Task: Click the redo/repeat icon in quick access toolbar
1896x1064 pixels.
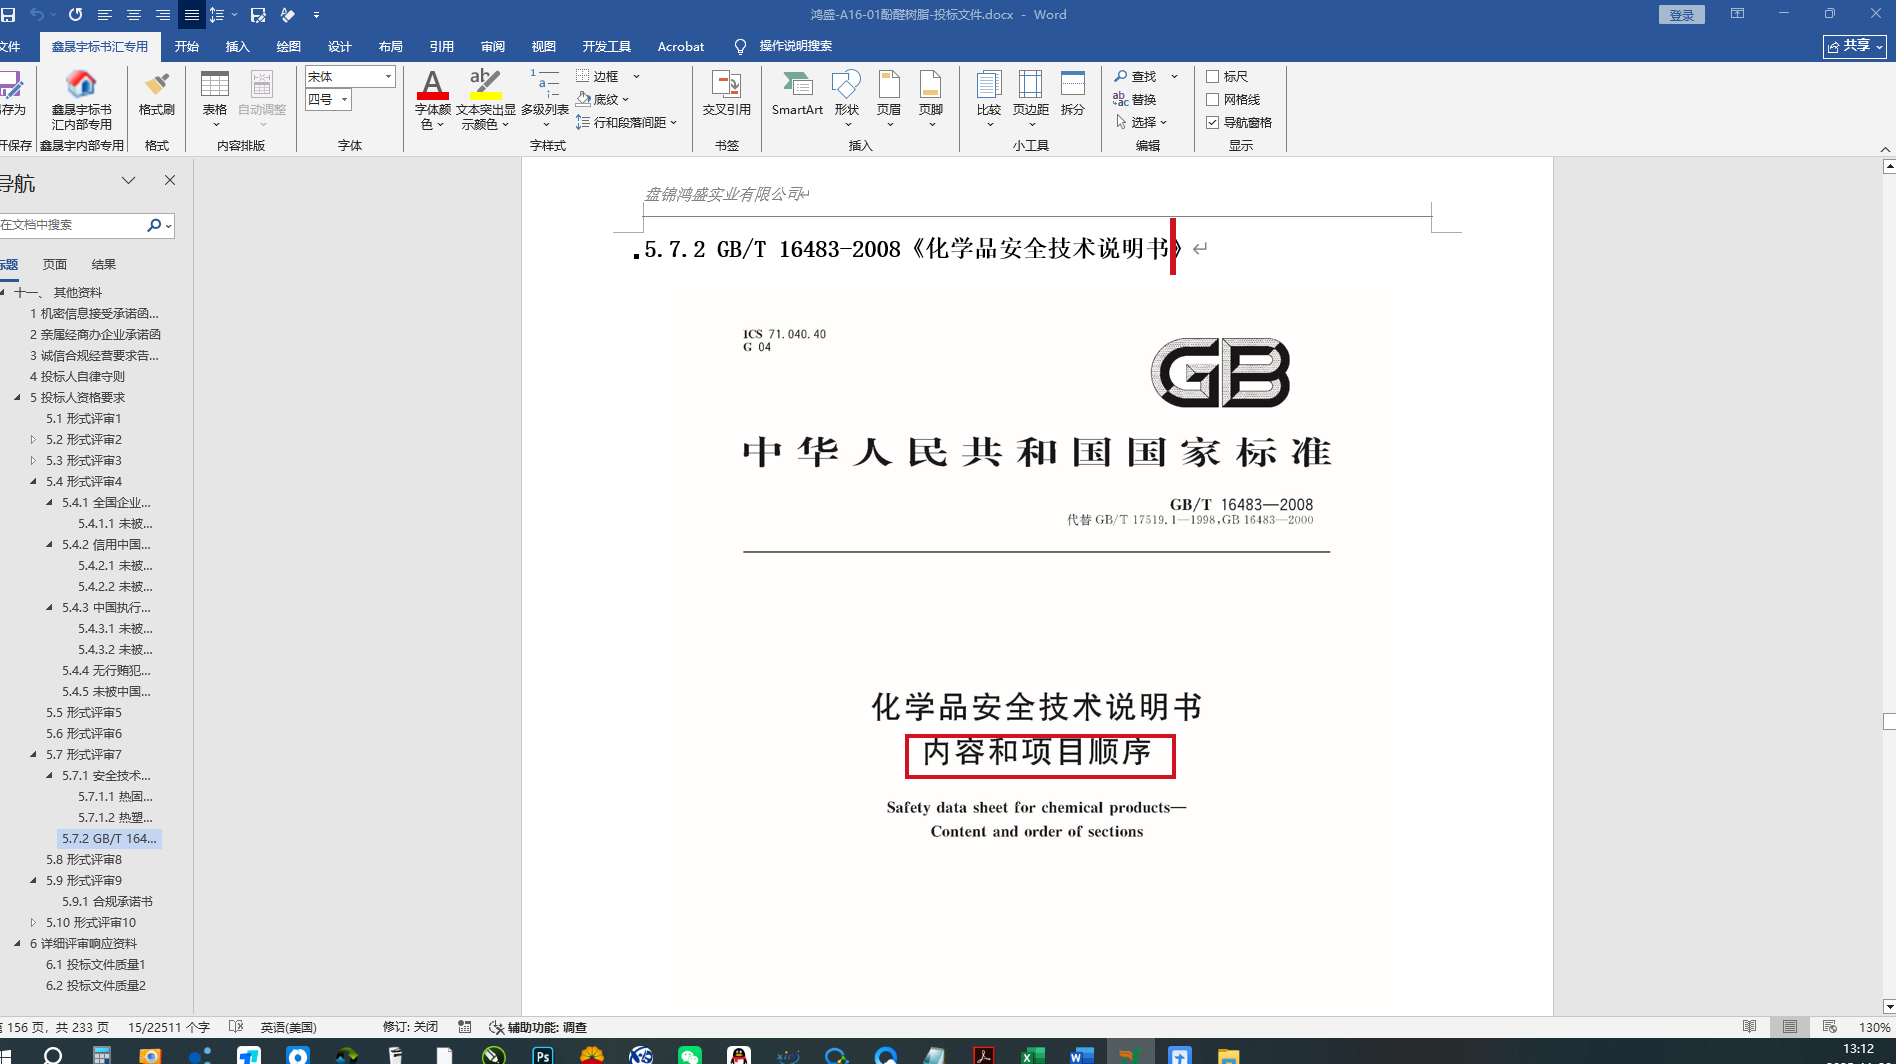Action: pyautogui.click(x=75, y=15)
